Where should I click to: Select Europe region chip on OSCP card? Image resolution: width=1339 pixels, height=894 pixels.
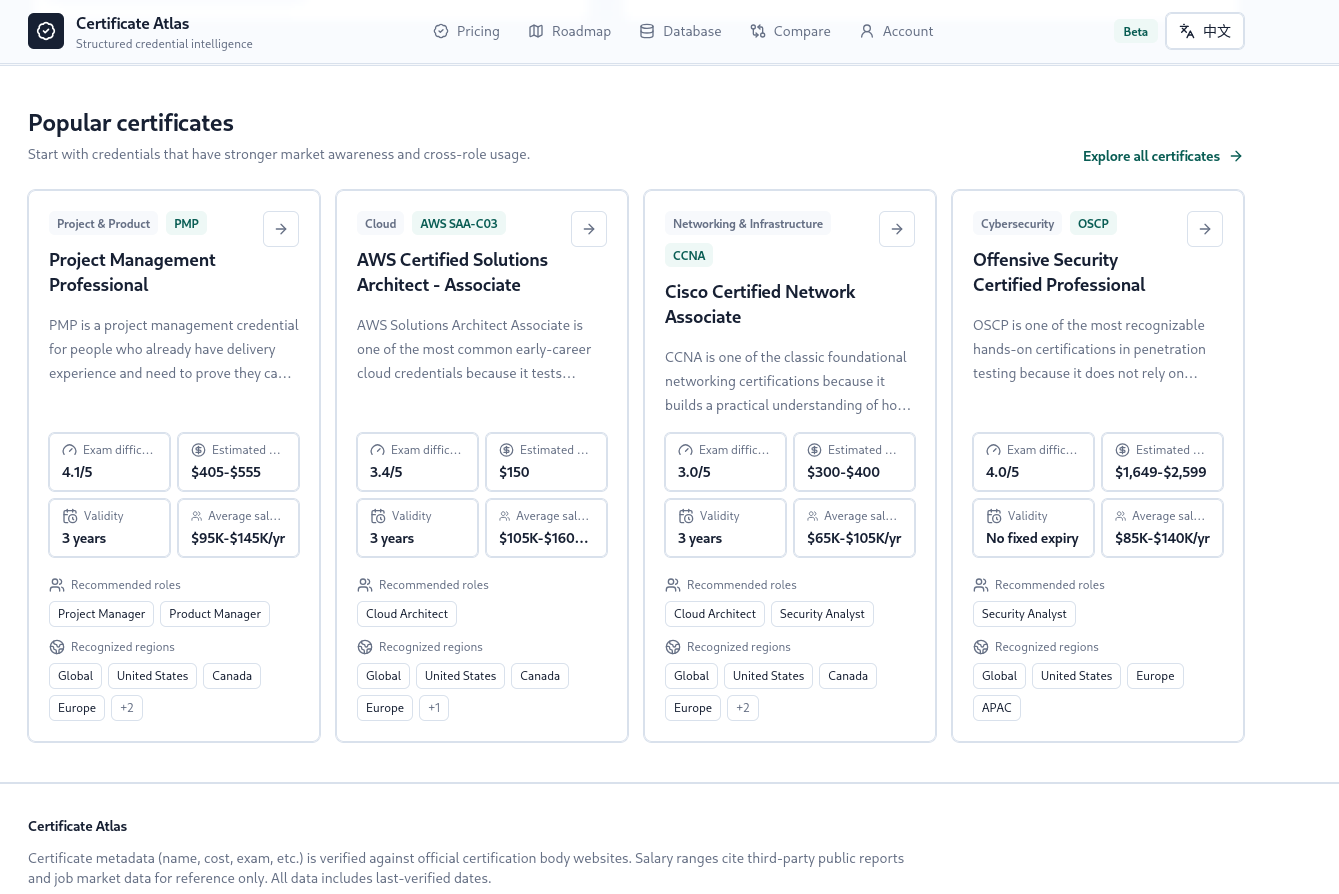(1155, 676)
